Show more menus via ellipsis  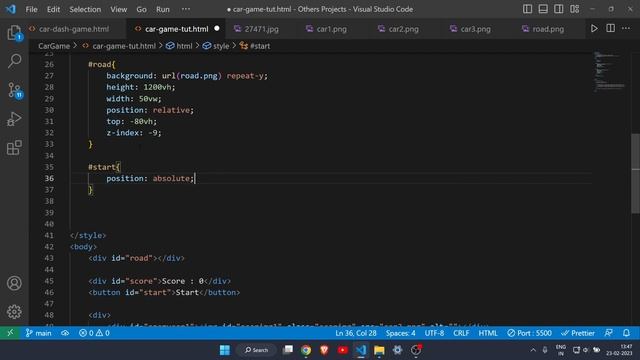[x=186, y=9]
